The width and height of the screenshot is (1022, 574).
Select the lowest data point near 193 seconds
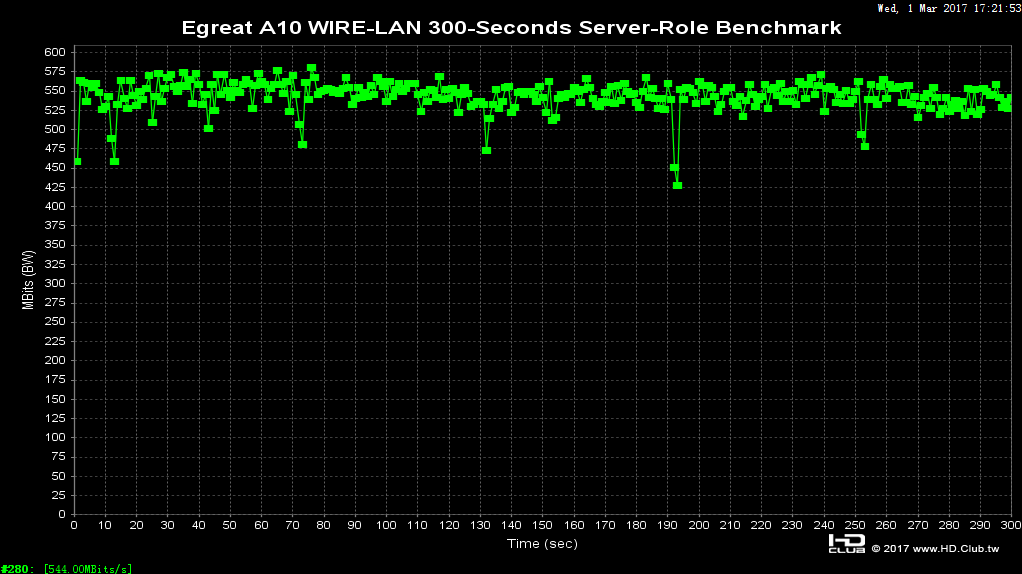click(678, 186)
